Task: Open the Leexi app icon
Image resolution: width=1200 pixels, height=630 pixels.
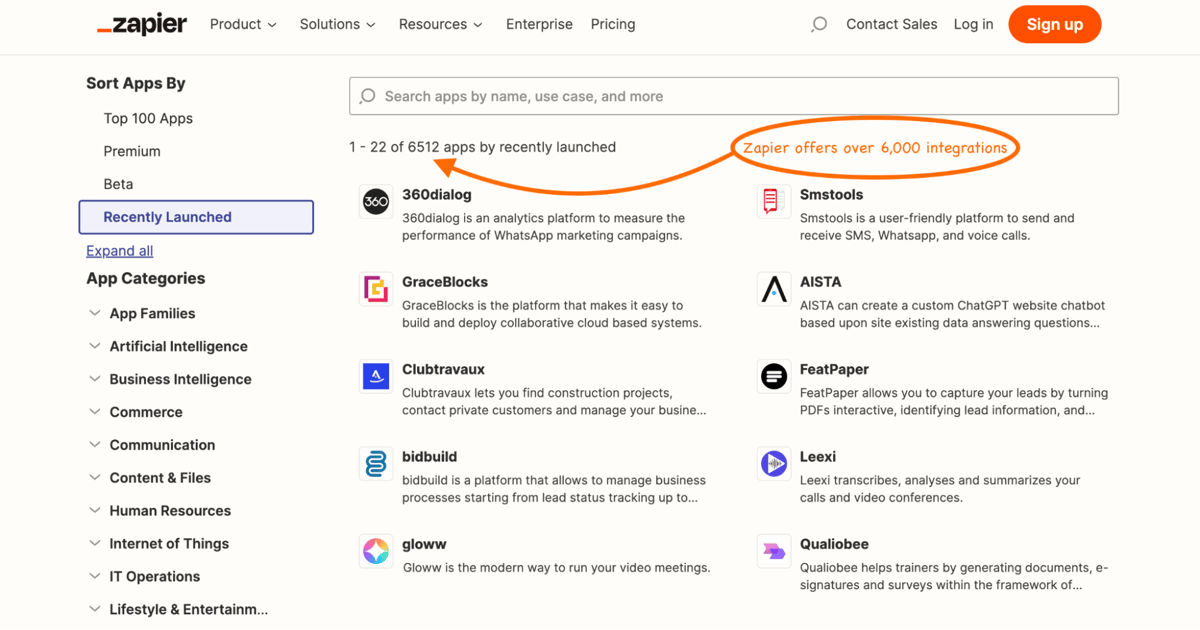Action: 774,464
